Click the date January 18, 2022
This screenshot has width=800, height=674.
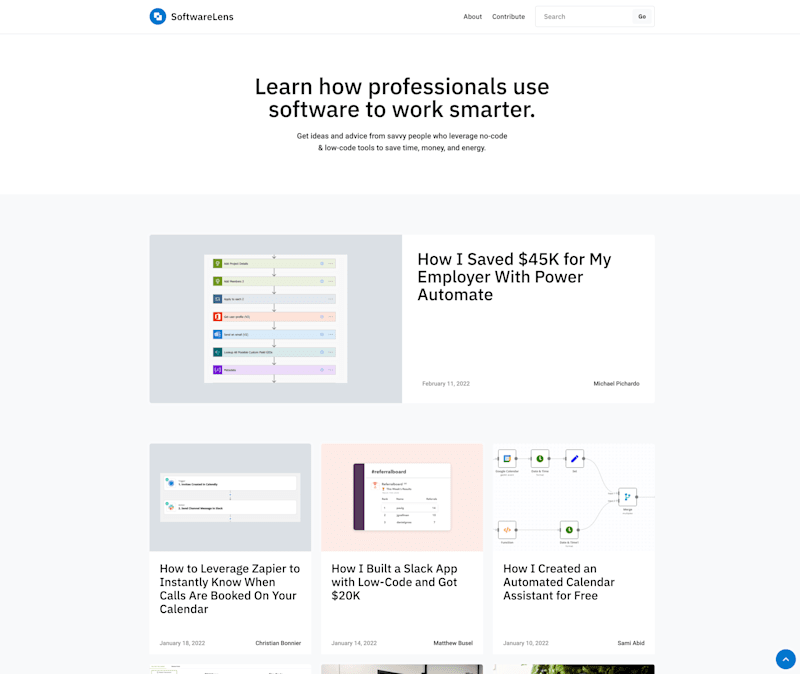tap(182, 643)
